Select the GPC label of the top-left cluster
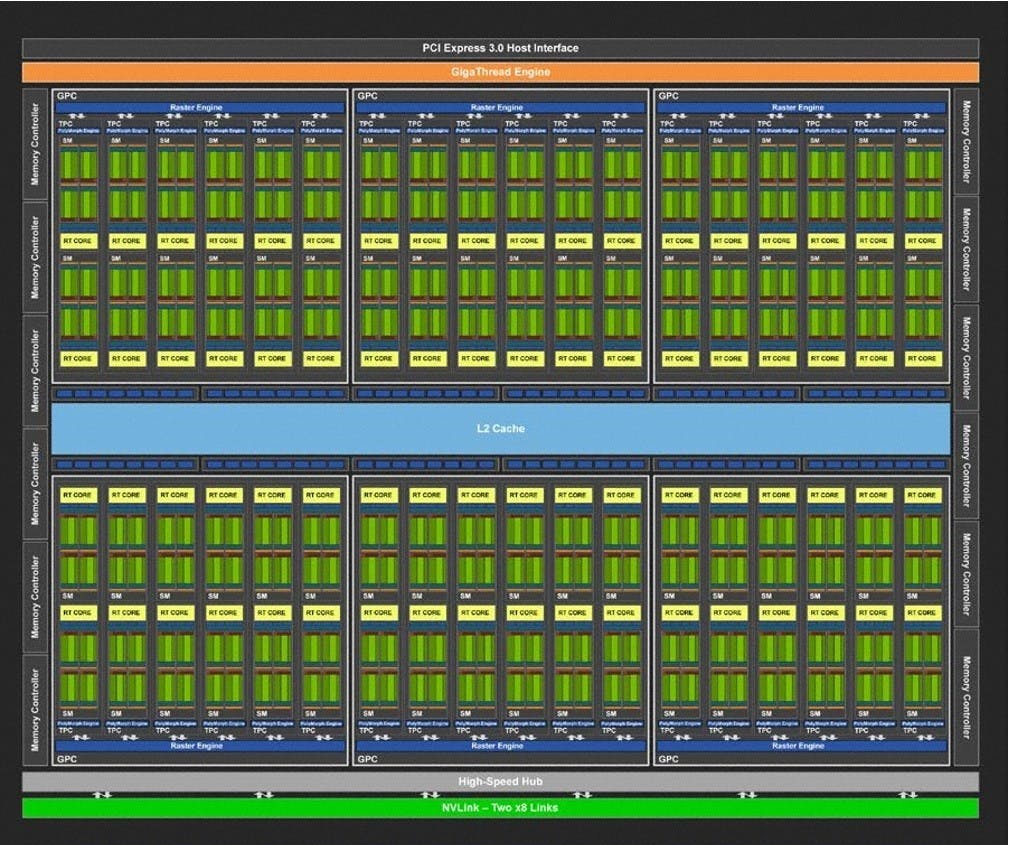1010x845 pixels. click(66, 96)
